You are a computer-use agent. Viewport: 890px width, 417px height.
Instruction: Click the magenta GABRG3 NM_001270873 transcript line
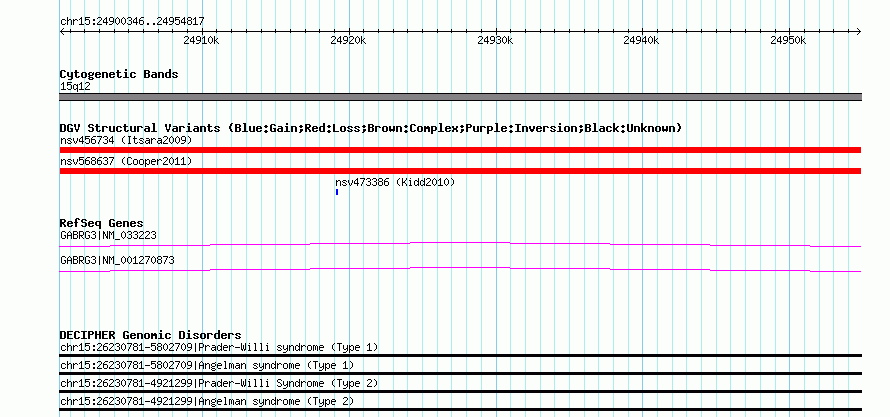460,269
